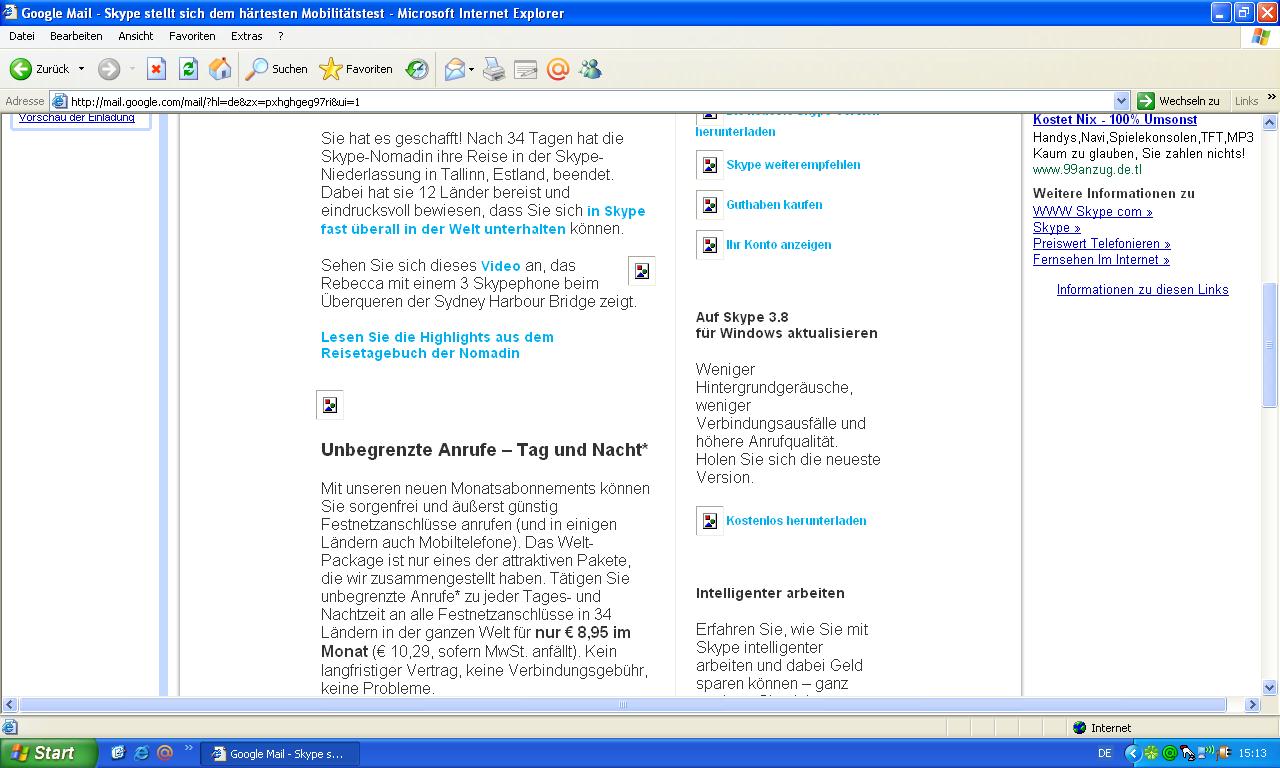
Task: Click the vertical scrollbar up arrow
Action: [x=1270, y=120]
